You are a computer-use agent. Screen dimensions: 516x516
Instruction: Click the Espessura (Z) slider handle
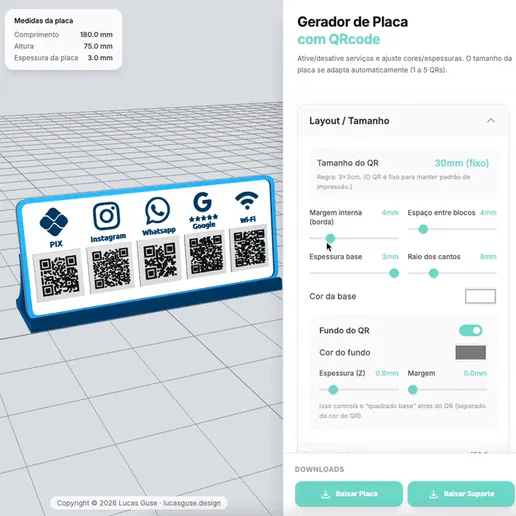(x=333, y=390)
